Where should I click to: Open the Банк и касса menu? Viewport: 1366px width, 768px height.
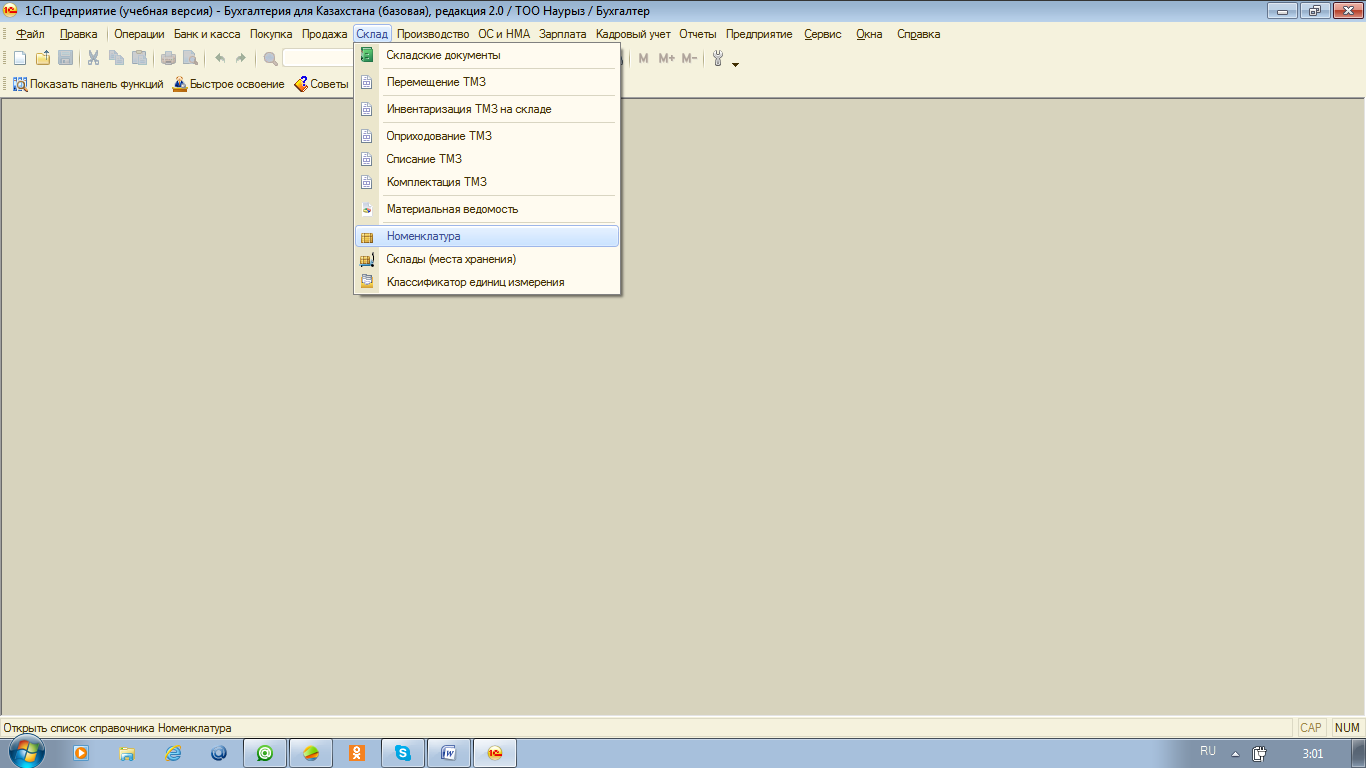[207, 34]
